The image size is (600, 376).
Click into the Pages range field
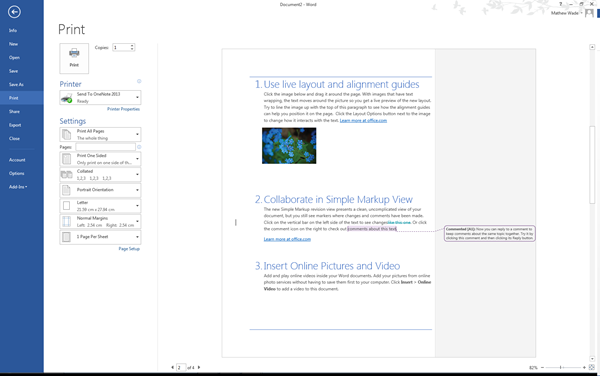106,147
